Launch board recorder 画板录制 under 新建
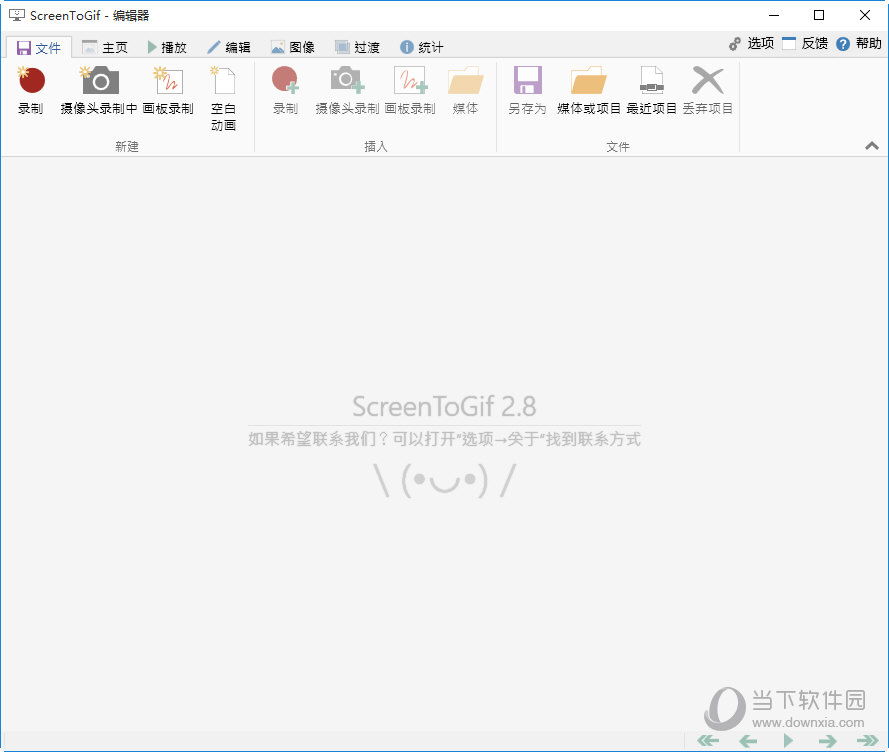This screenshot has width=889, height=752. point(168,91)
